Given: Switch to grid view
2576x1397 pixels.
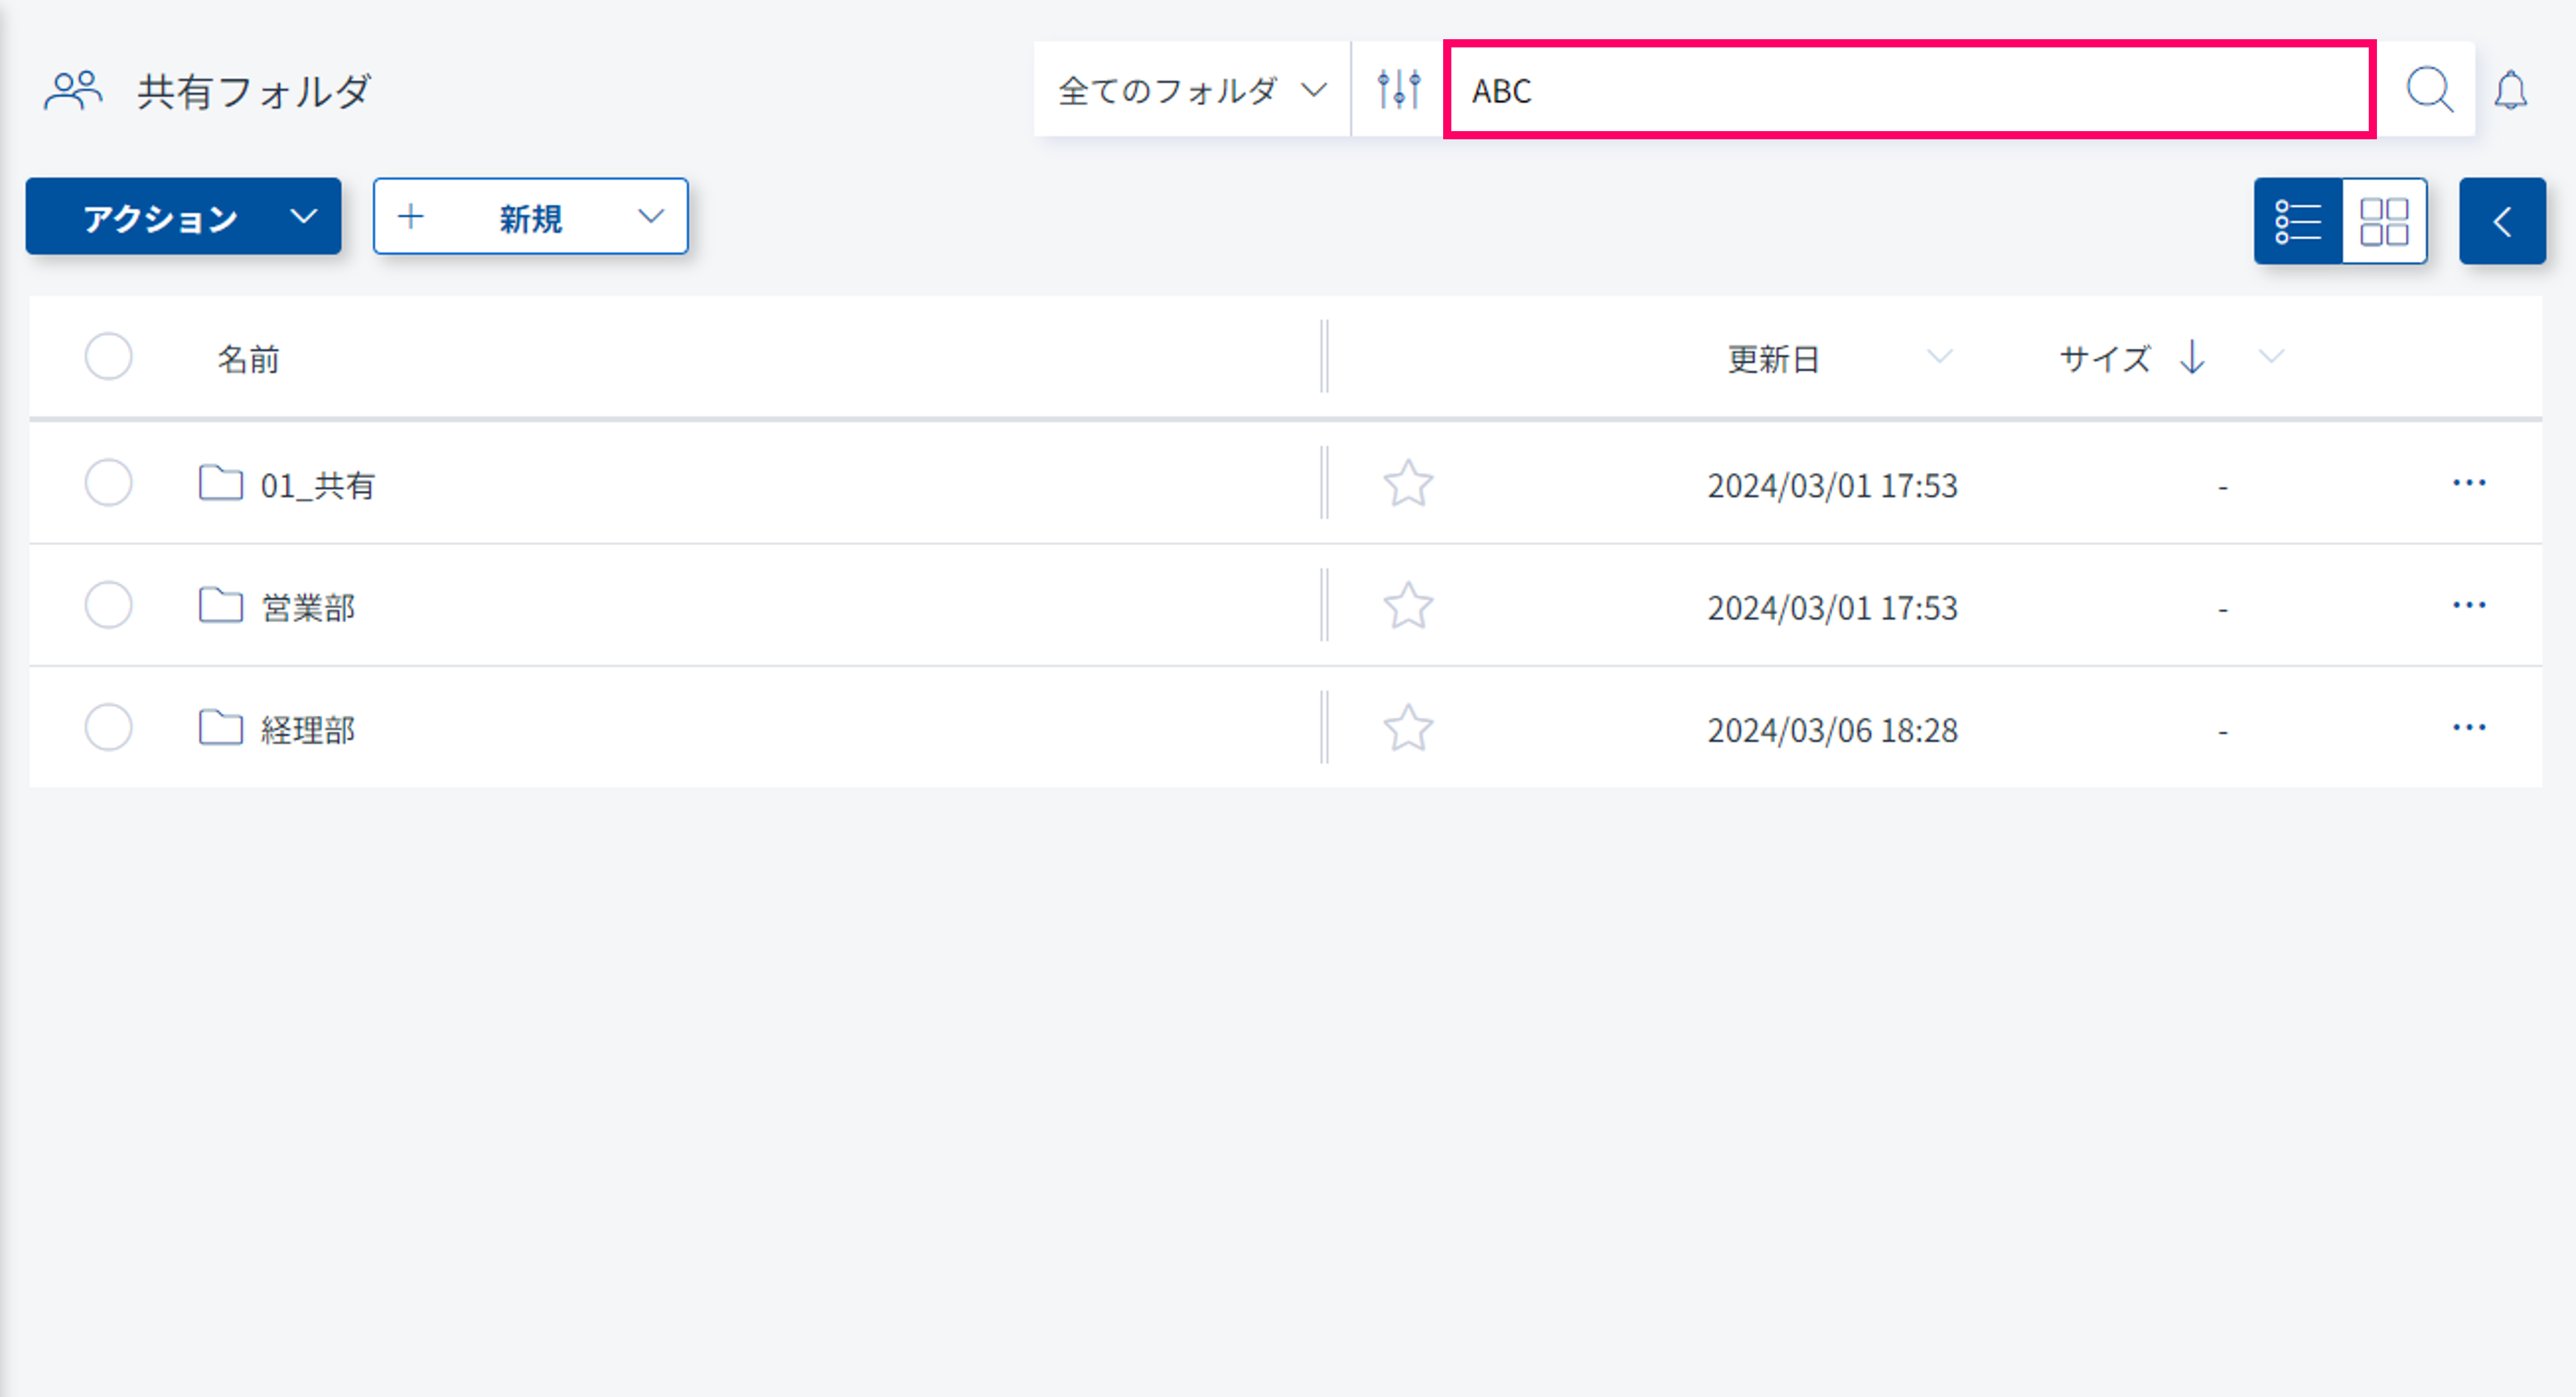Looking at the screenshot, I should point(2384,221).
